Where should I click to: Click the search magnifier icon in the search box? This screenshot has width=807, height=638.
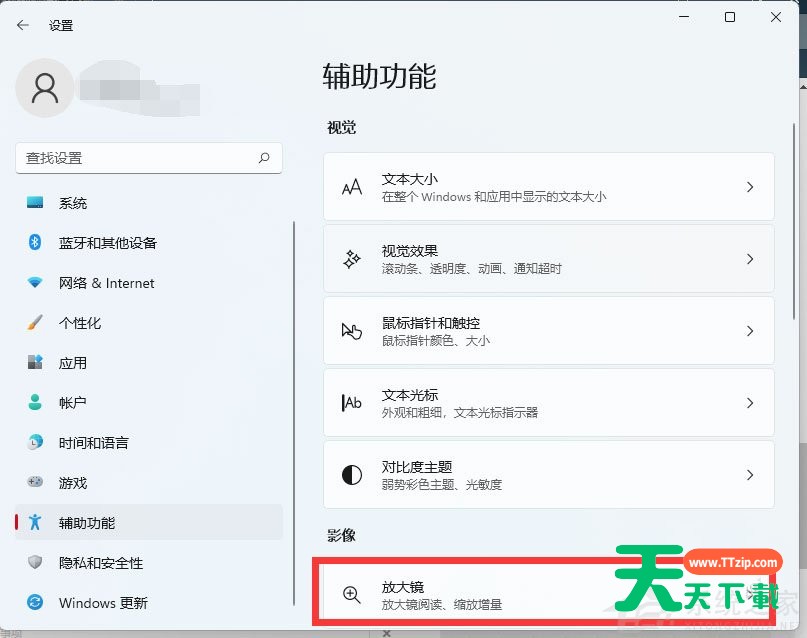pos(264,158)
